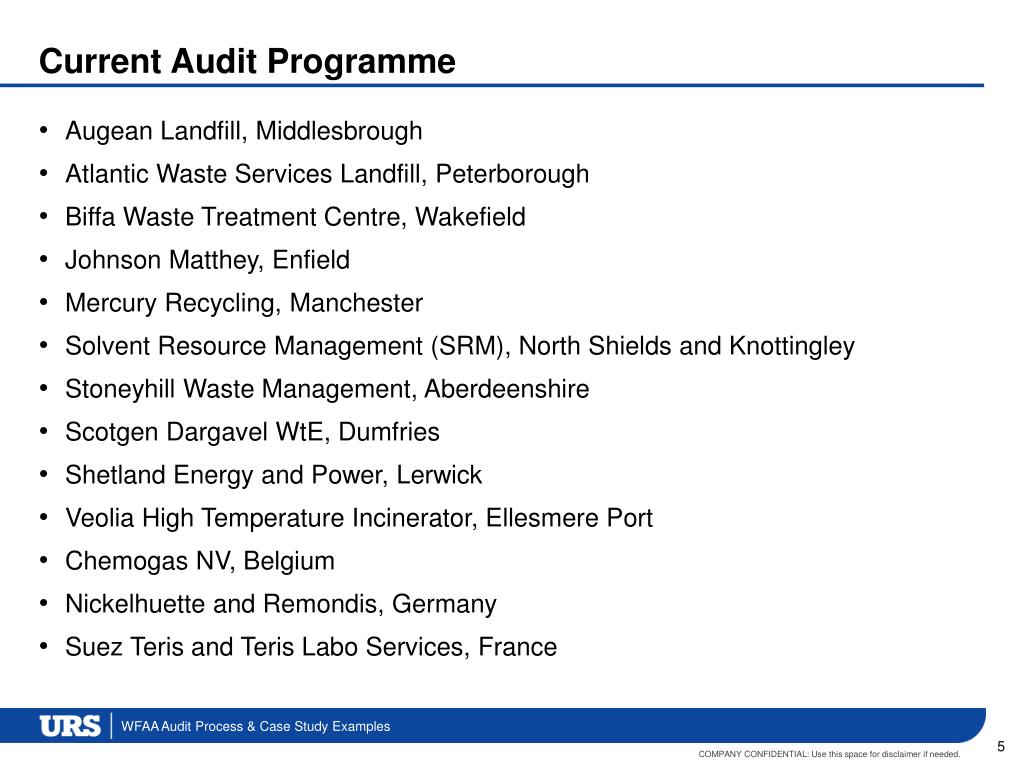Click 'WFAA Audit Process & Case Study Examples' footer text
The width and height of the screenshot is (1024, 768).
point(255,726)
